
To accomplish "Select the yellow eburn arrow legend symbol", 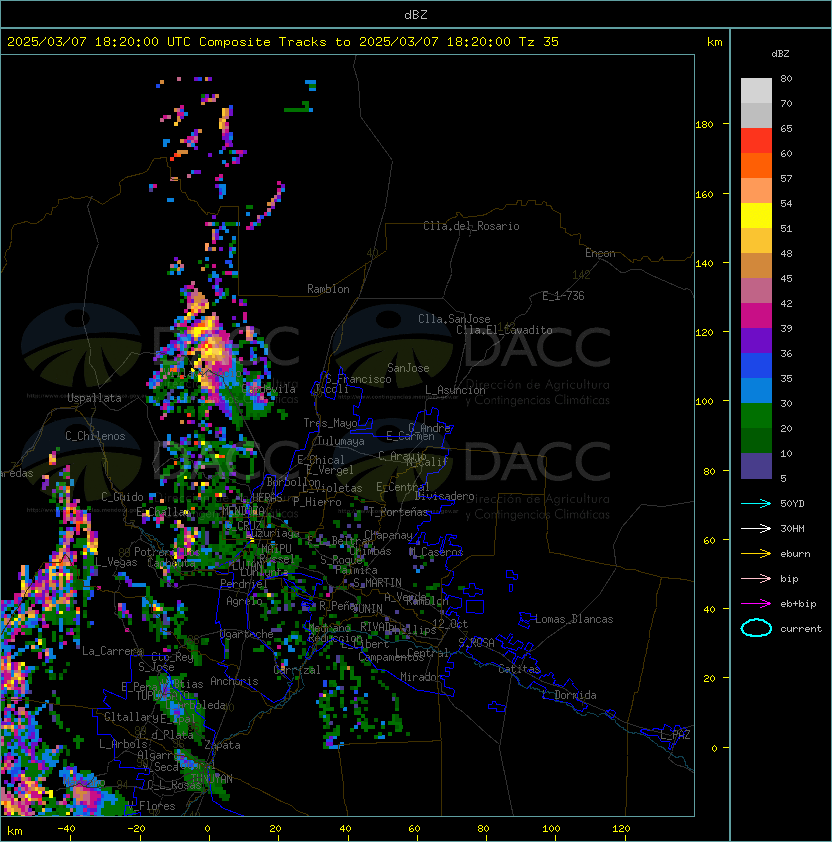I will [x=756, y=554].
